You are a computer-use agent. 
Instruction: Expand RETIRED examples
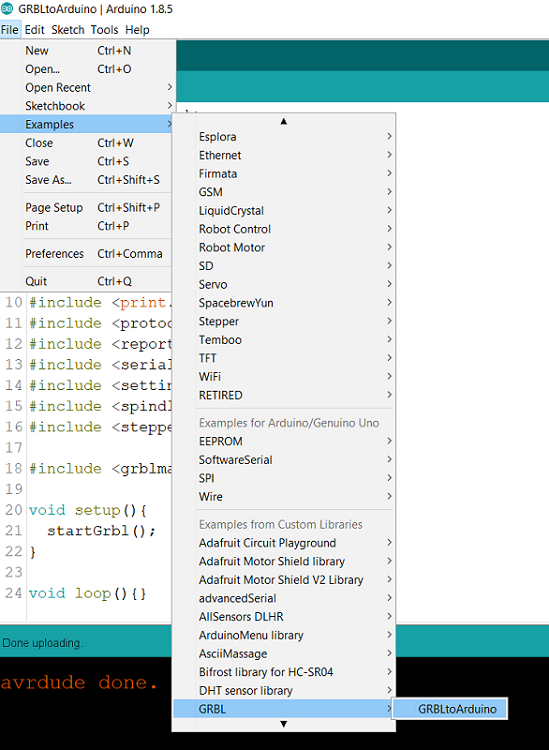pos(284,396)
